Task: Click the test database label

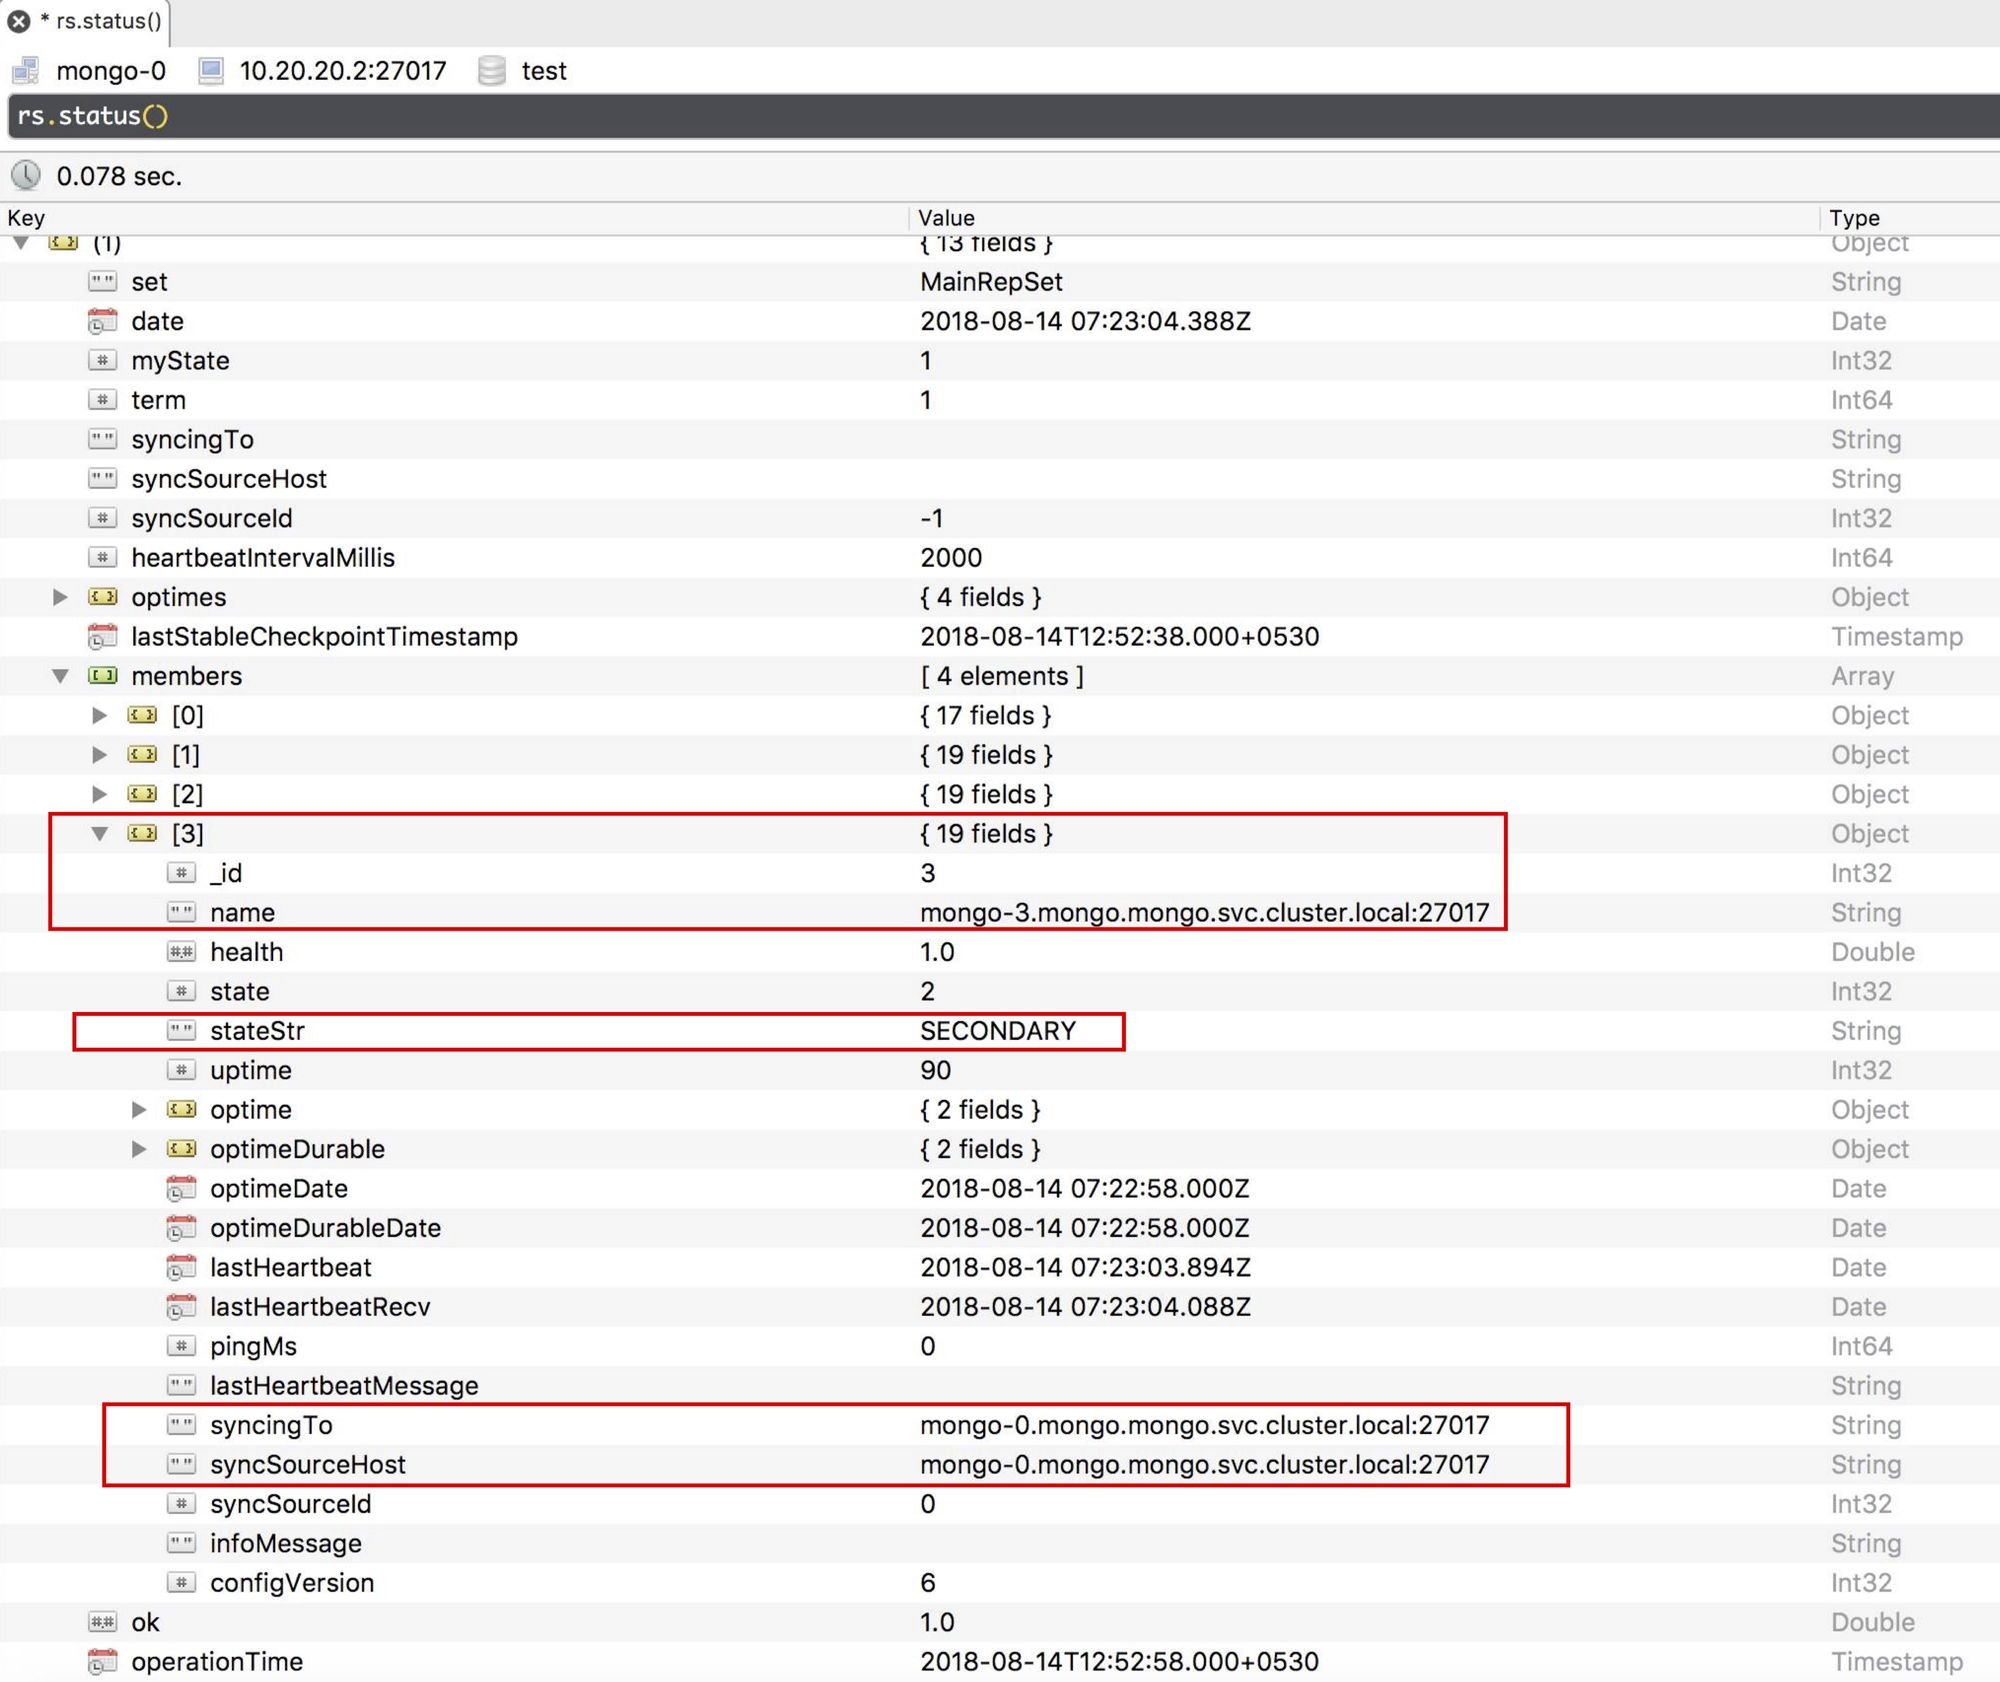Action: [x=544, y=71]
